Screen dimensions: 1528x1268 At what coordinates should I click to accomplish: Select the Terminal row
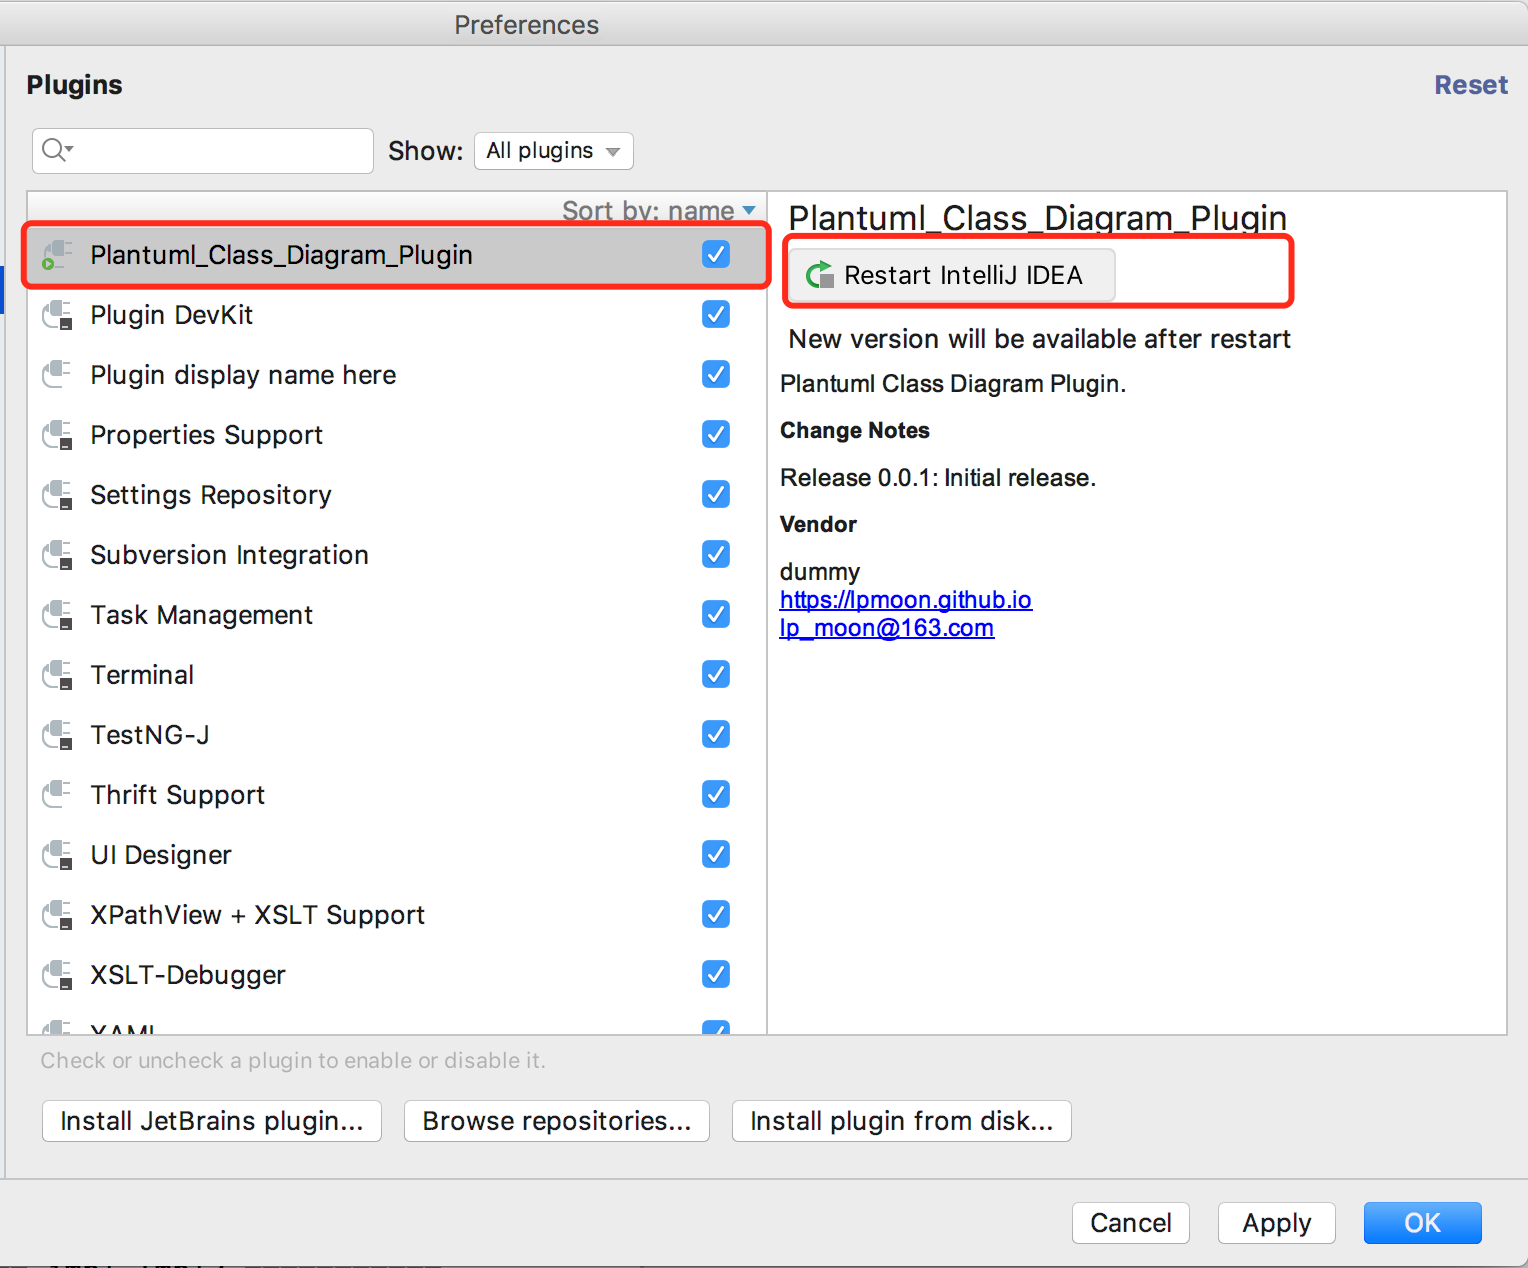397,675
